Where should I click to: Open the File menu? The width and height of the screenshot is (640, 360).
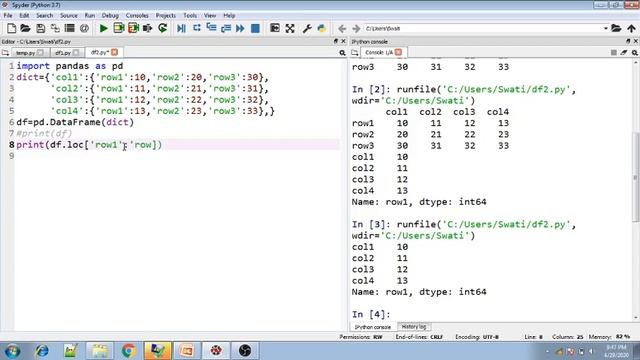click(x=8, y=16)
